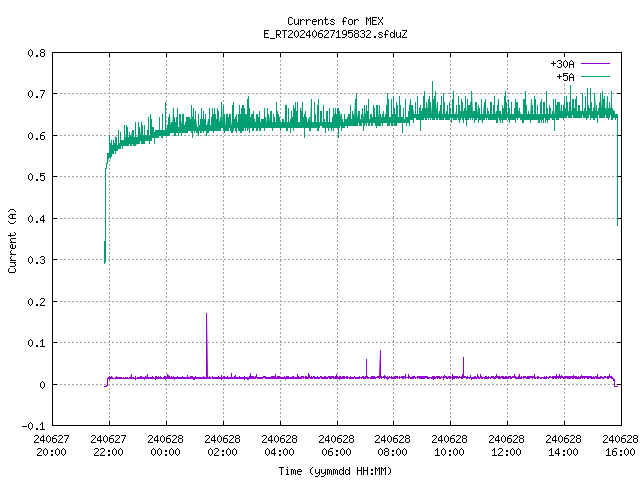Click the y-axis label 'Current (A)'
Viewport: 640px width, 480px height.
[x=12, y=240]
